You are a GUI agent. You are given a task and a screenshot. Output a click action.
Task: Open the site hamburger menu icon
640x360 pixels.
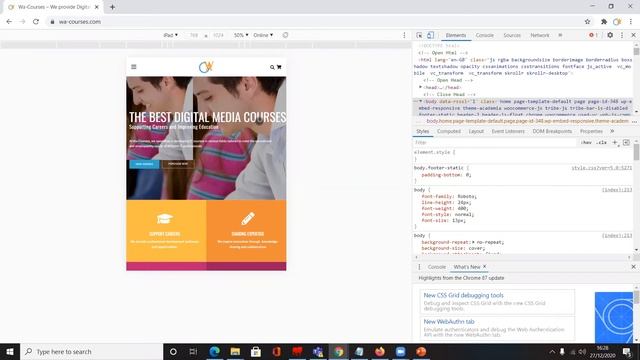point(133,67)
